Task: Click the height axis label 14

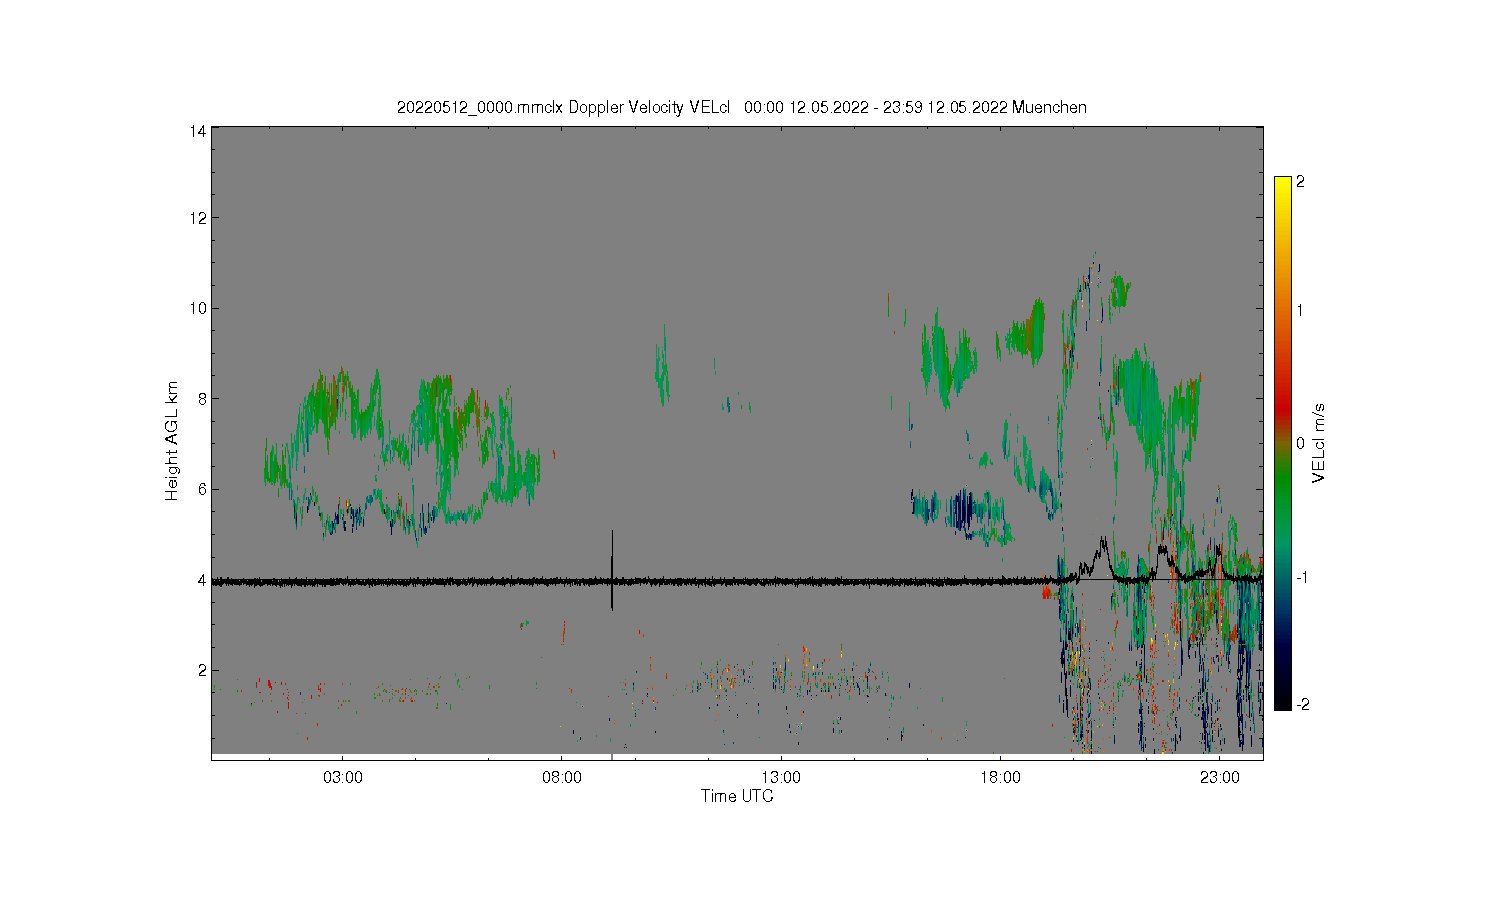Action: 199,131
